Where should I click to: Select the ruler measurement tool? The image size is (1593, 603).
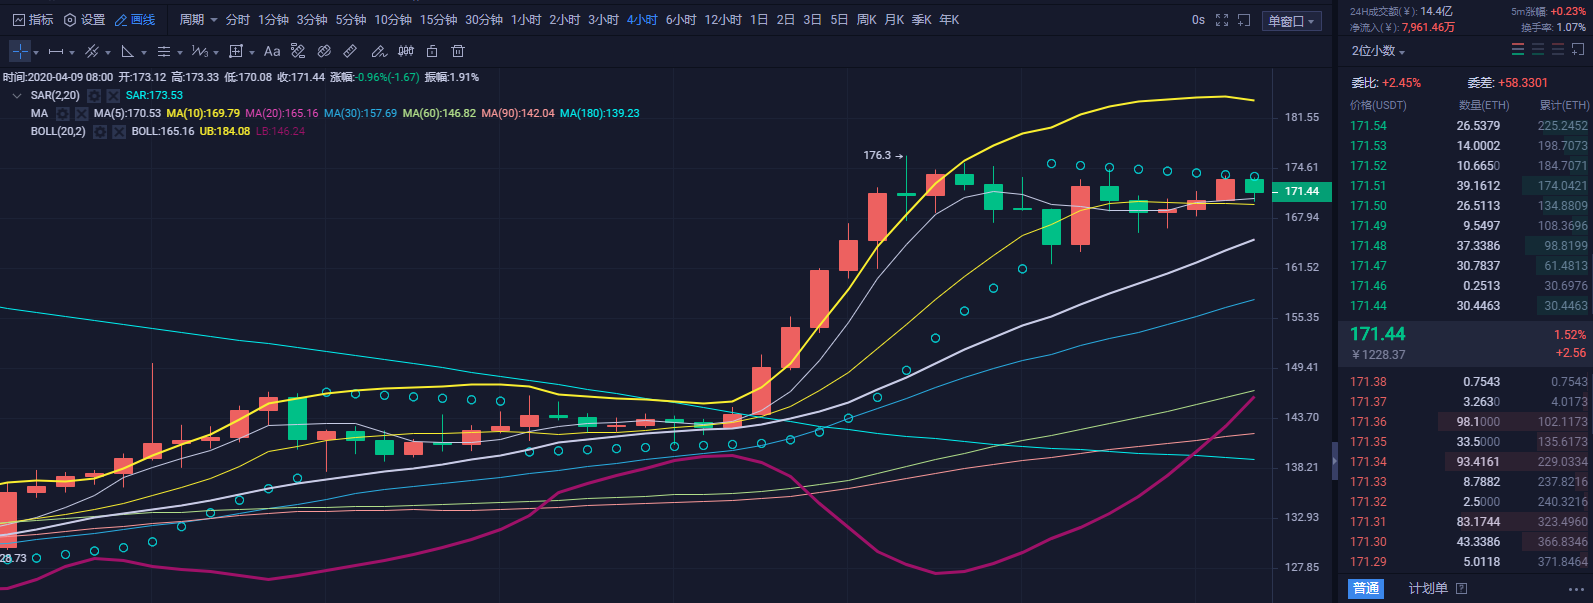pos(350,51)
